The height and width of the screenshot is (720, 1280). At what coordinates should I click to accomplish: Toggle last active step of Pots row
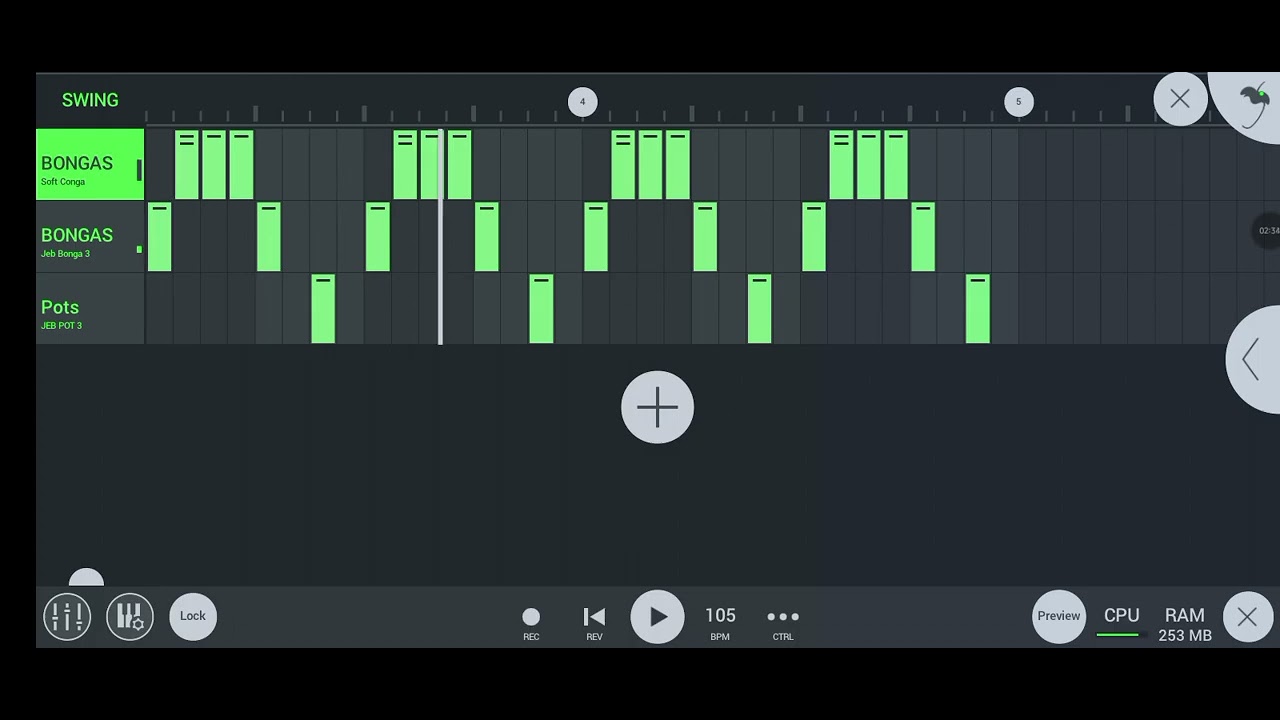(978, 309)
